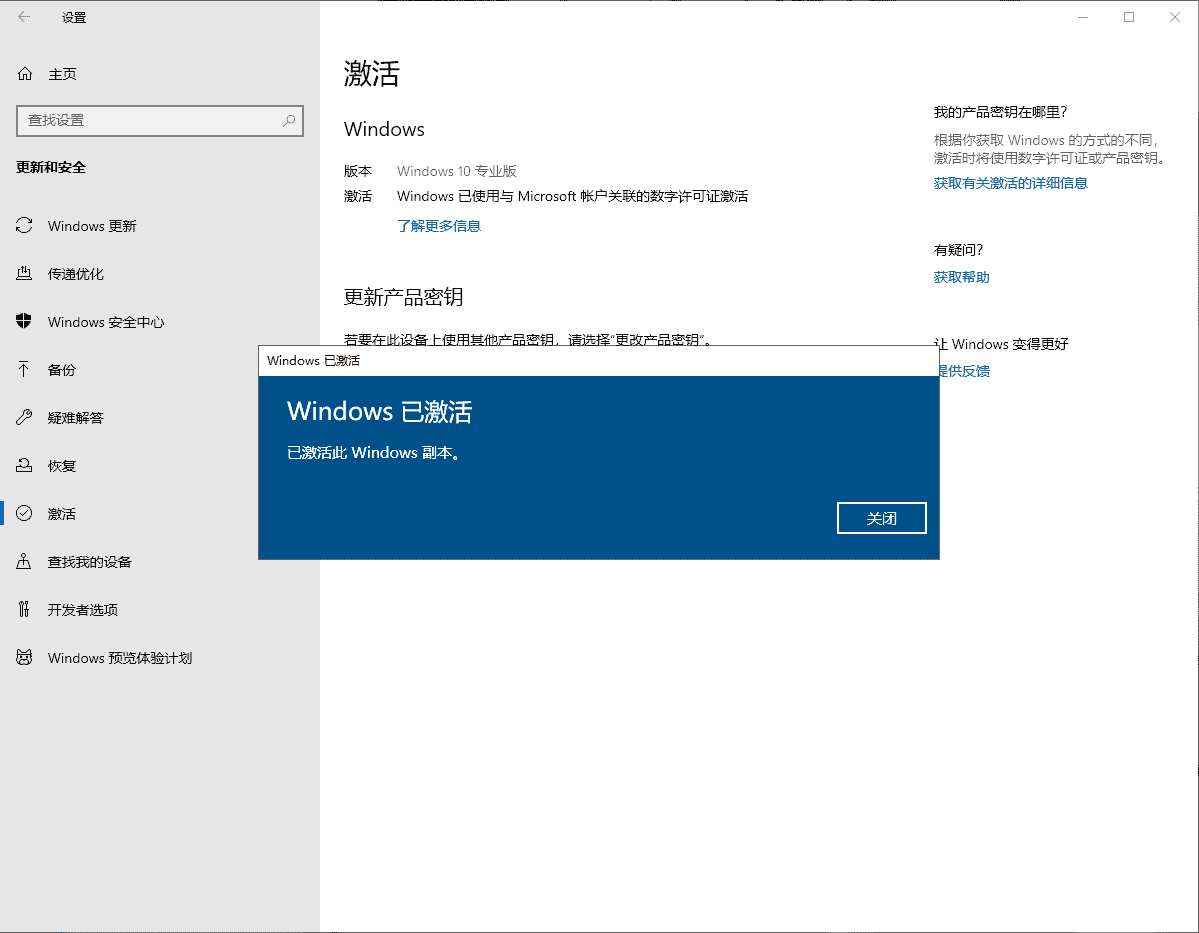1199x933 pixels.
Task: Maximize the Settings window
Action: [1129, 17]
